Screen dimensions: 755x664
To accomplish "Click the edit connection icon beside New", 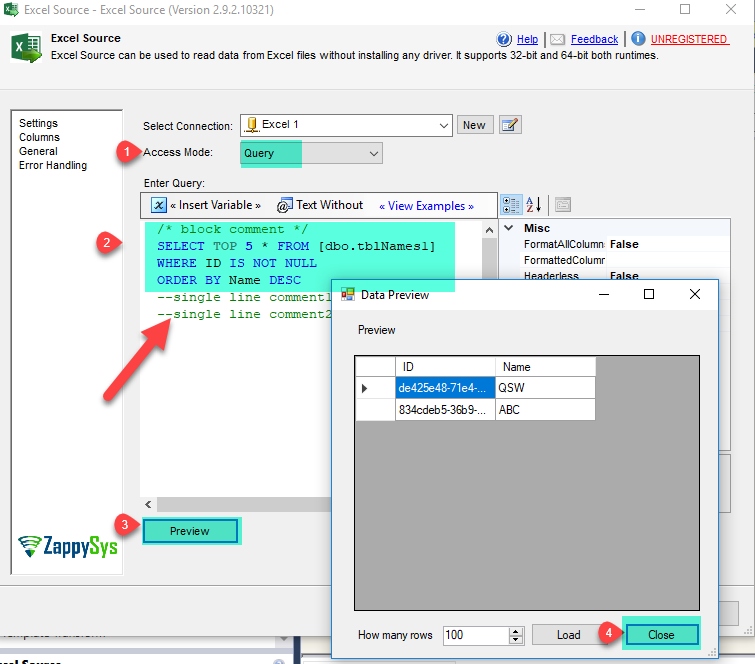I will coord(510,125).
